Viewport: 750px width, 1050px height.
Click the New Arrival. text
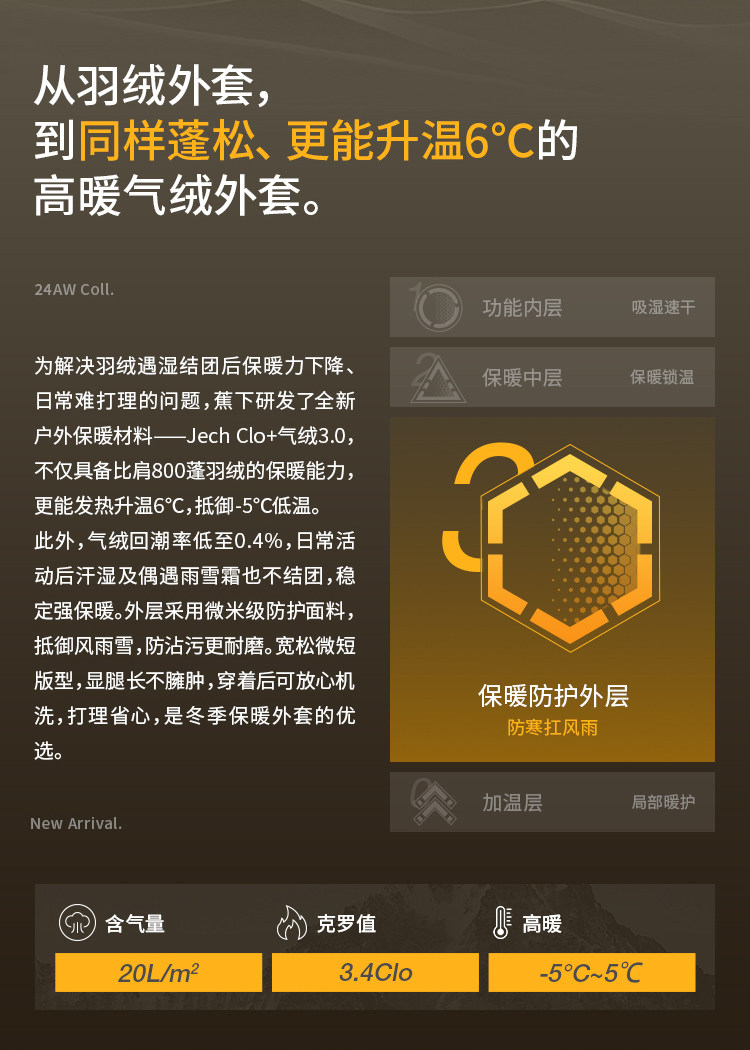(76, 824)
